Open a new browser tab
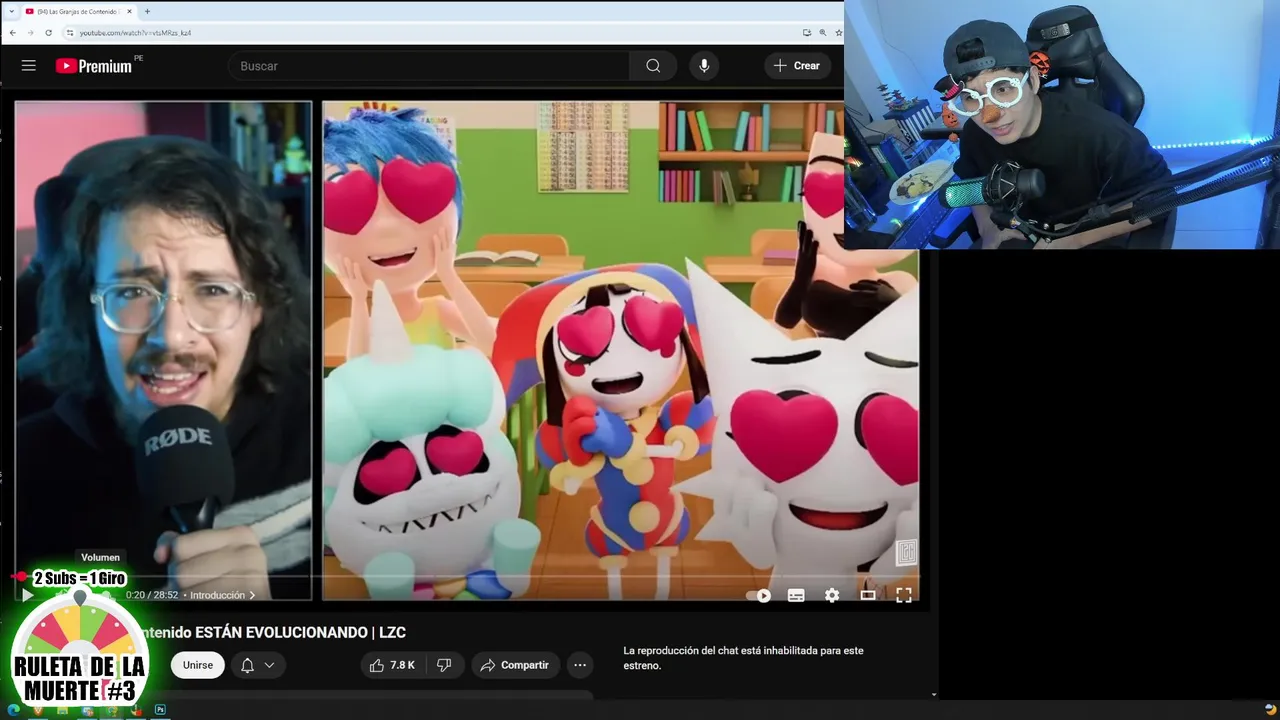 tap(147, 11)
